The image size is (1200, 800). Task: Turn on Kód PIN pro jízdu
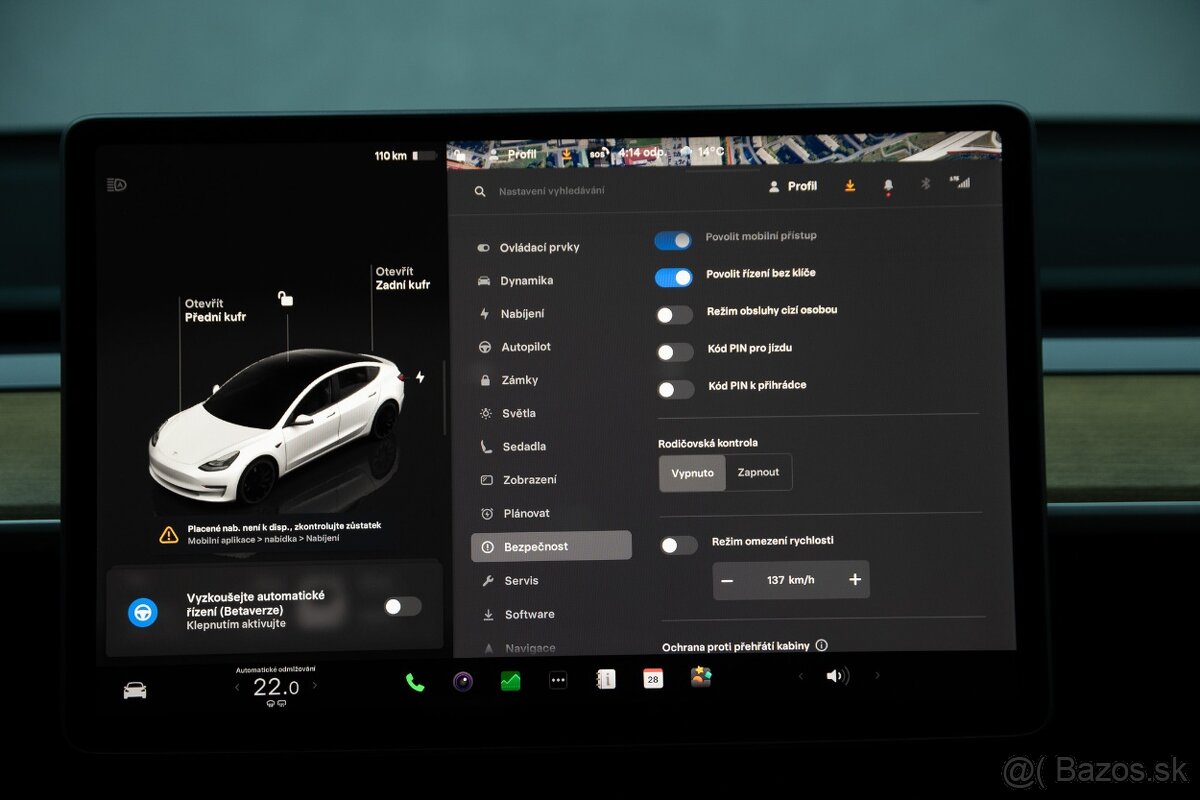tap(674, 351)
